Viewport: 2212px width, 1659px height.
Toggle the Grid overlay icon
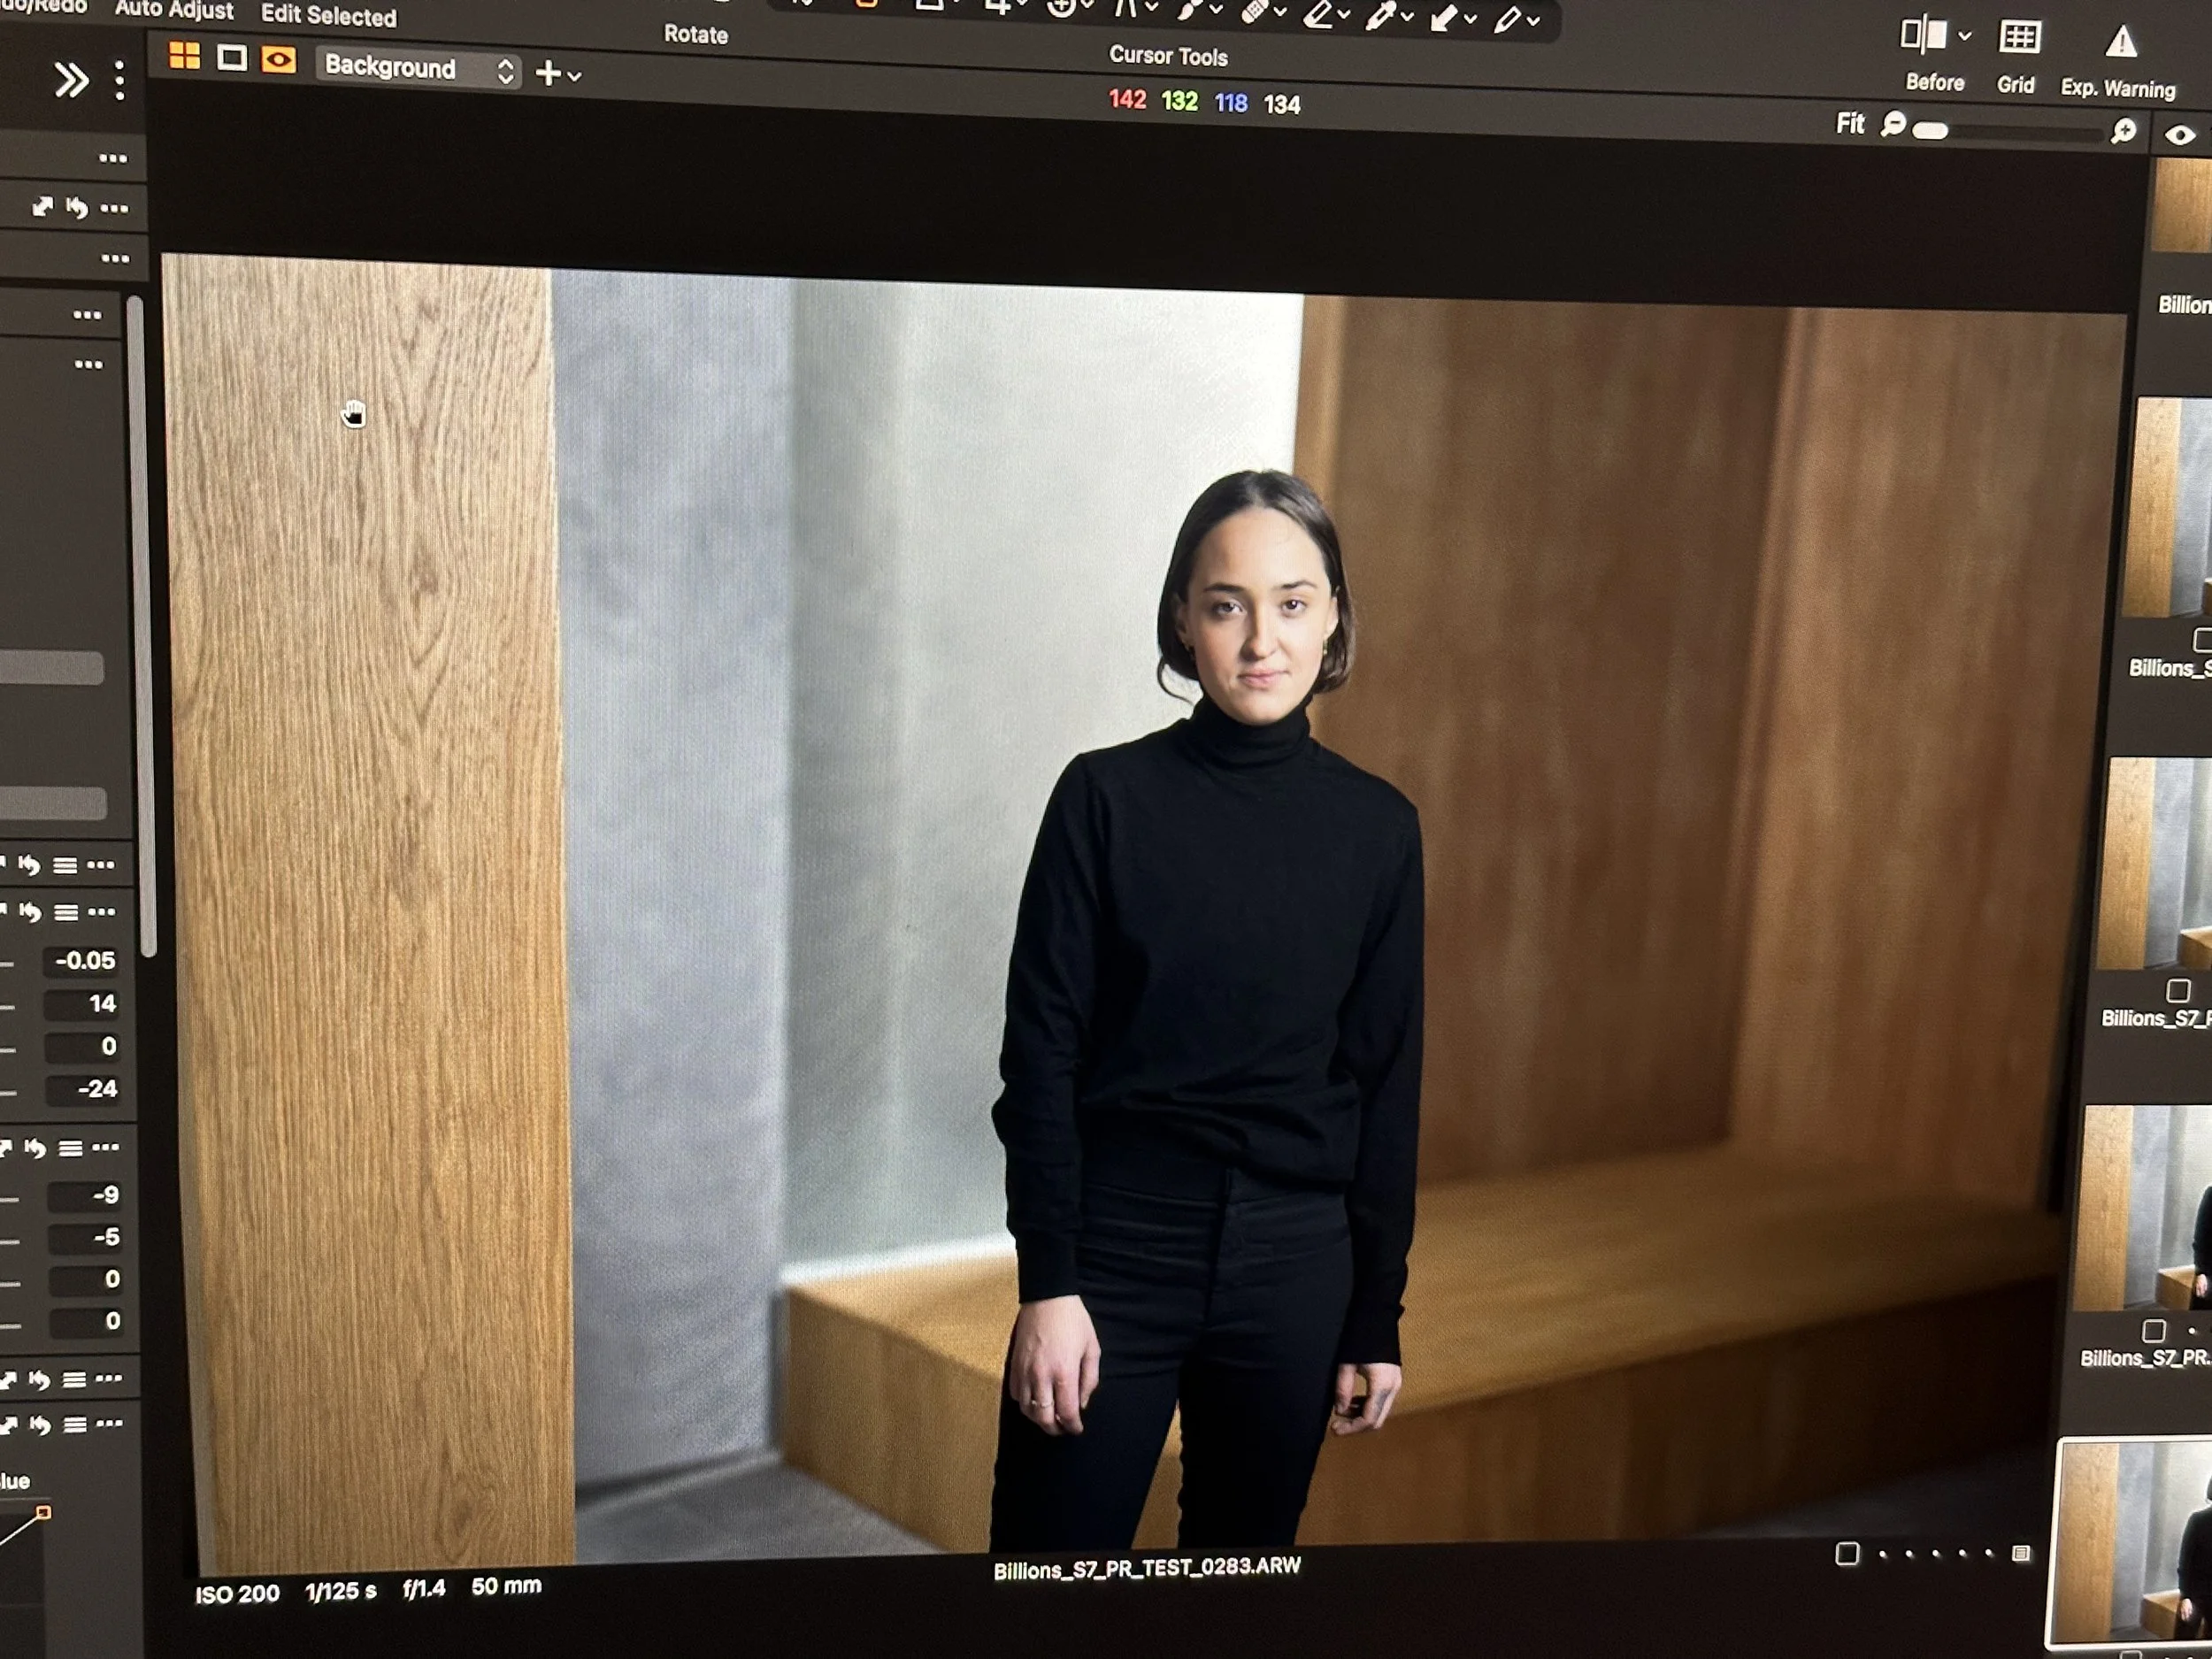click(x=2019, y=38)
